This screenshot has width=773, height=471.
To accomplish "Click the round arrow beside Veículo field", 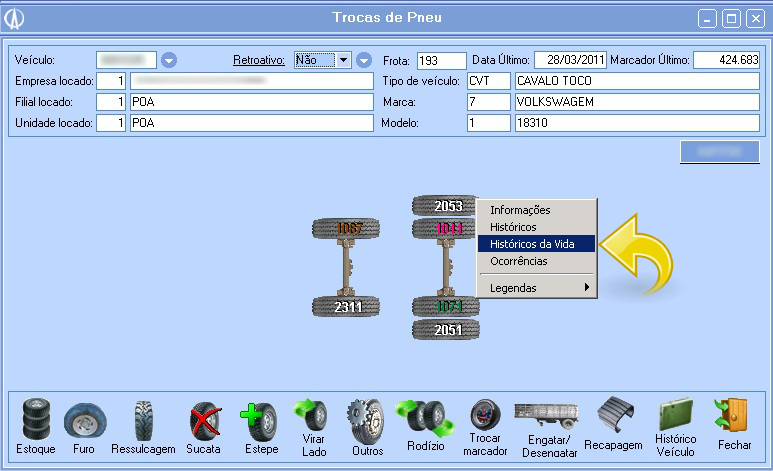I will (169, 60).
